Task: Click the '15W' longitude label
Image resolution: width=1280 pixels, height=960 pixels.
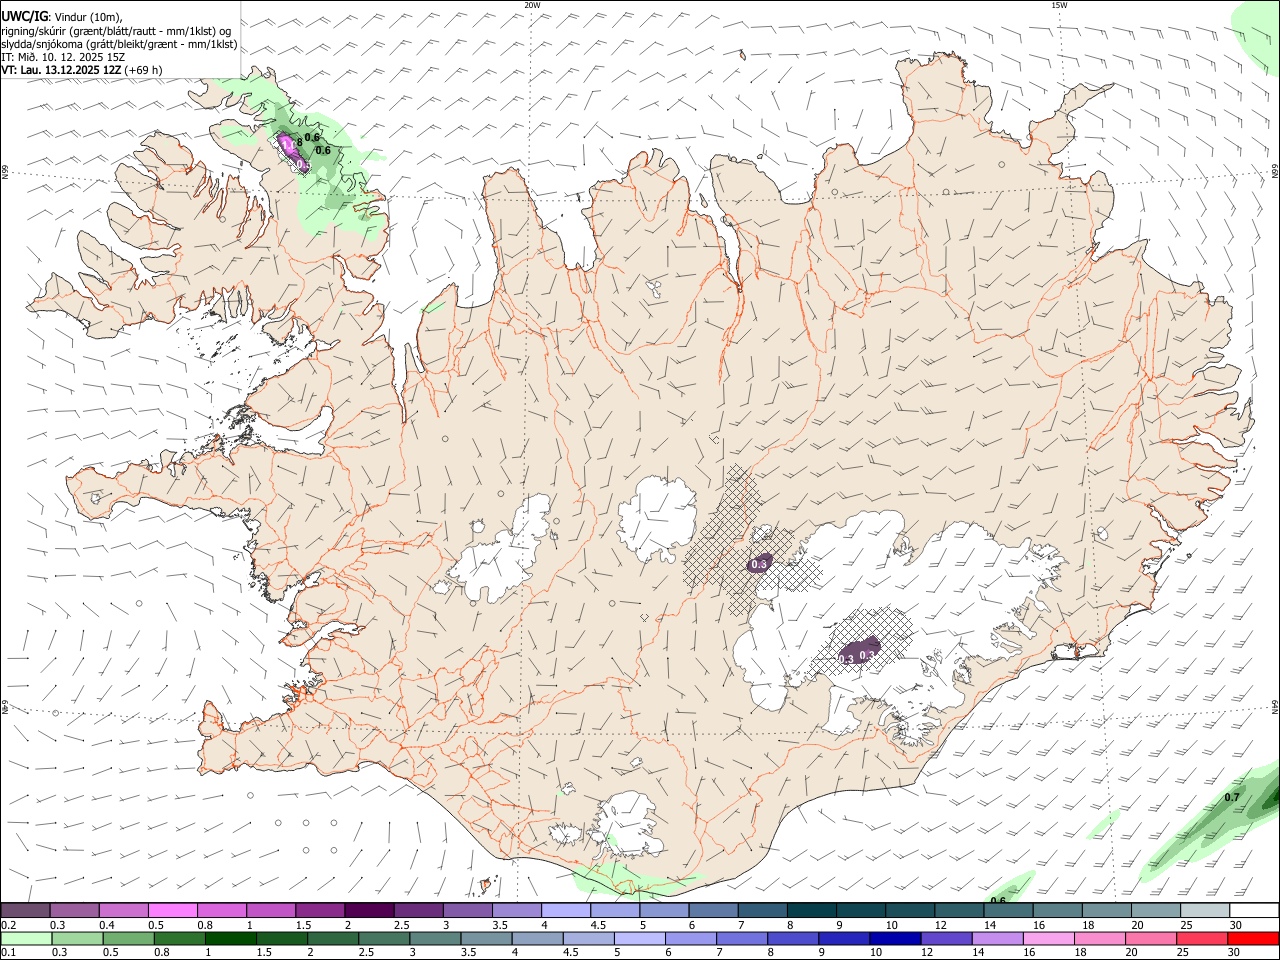Action: pos(1059,5)
